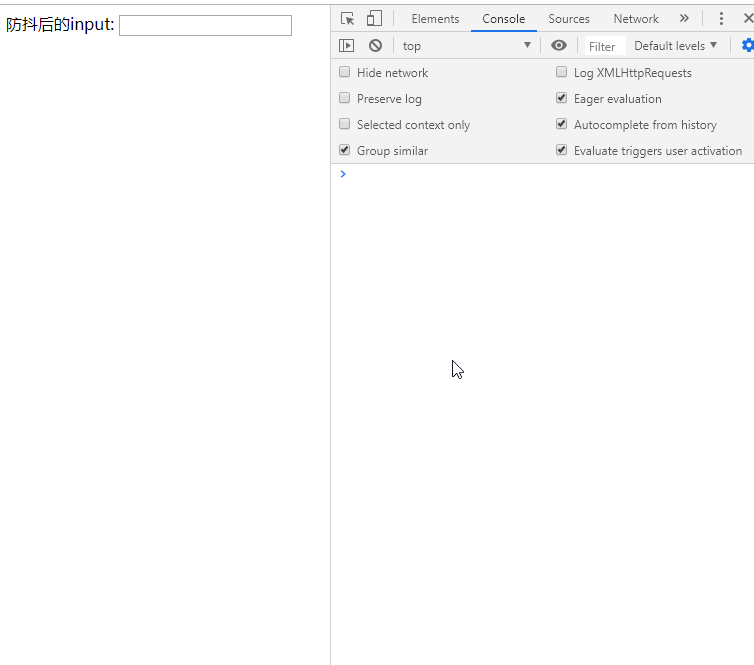
Task: Uncheck the Eager evaluation checkbox
Action: (x=561, y=98)
